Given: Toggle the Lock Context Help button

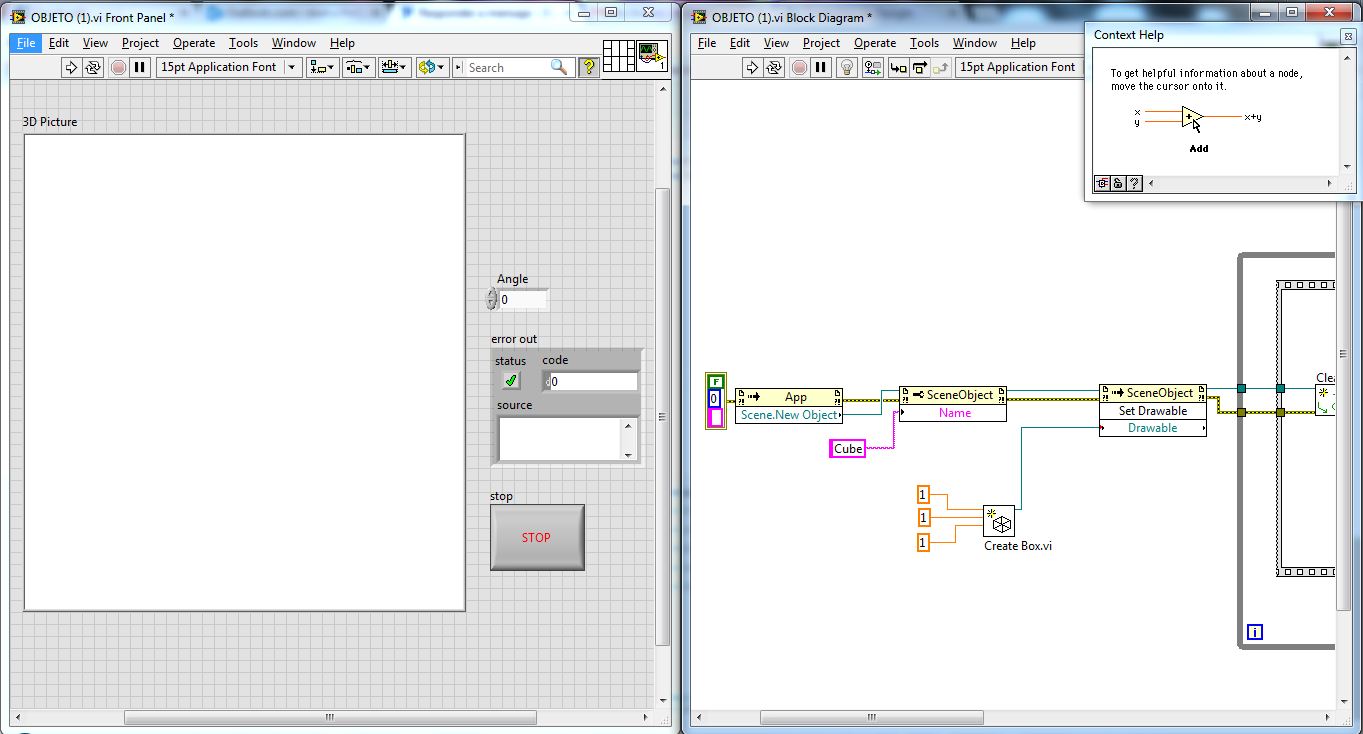Looking at the screenshot, I should (x=1118, y=183).
